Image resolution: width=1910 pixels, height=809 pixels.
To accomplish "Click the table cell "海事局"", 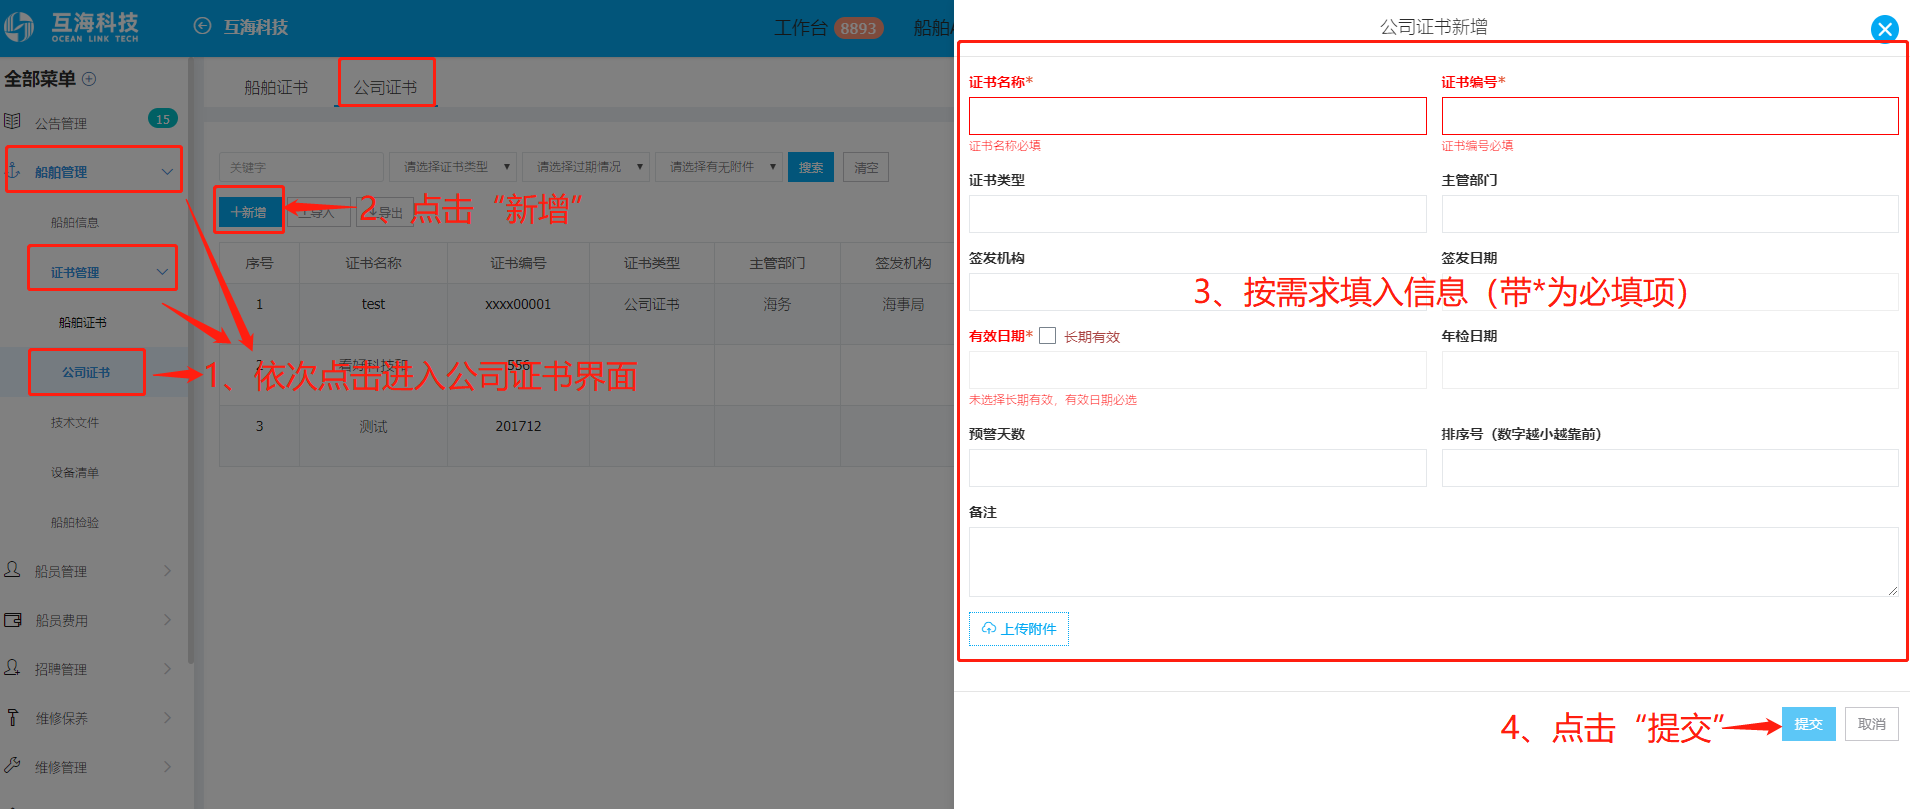I will tap(903, 304).
